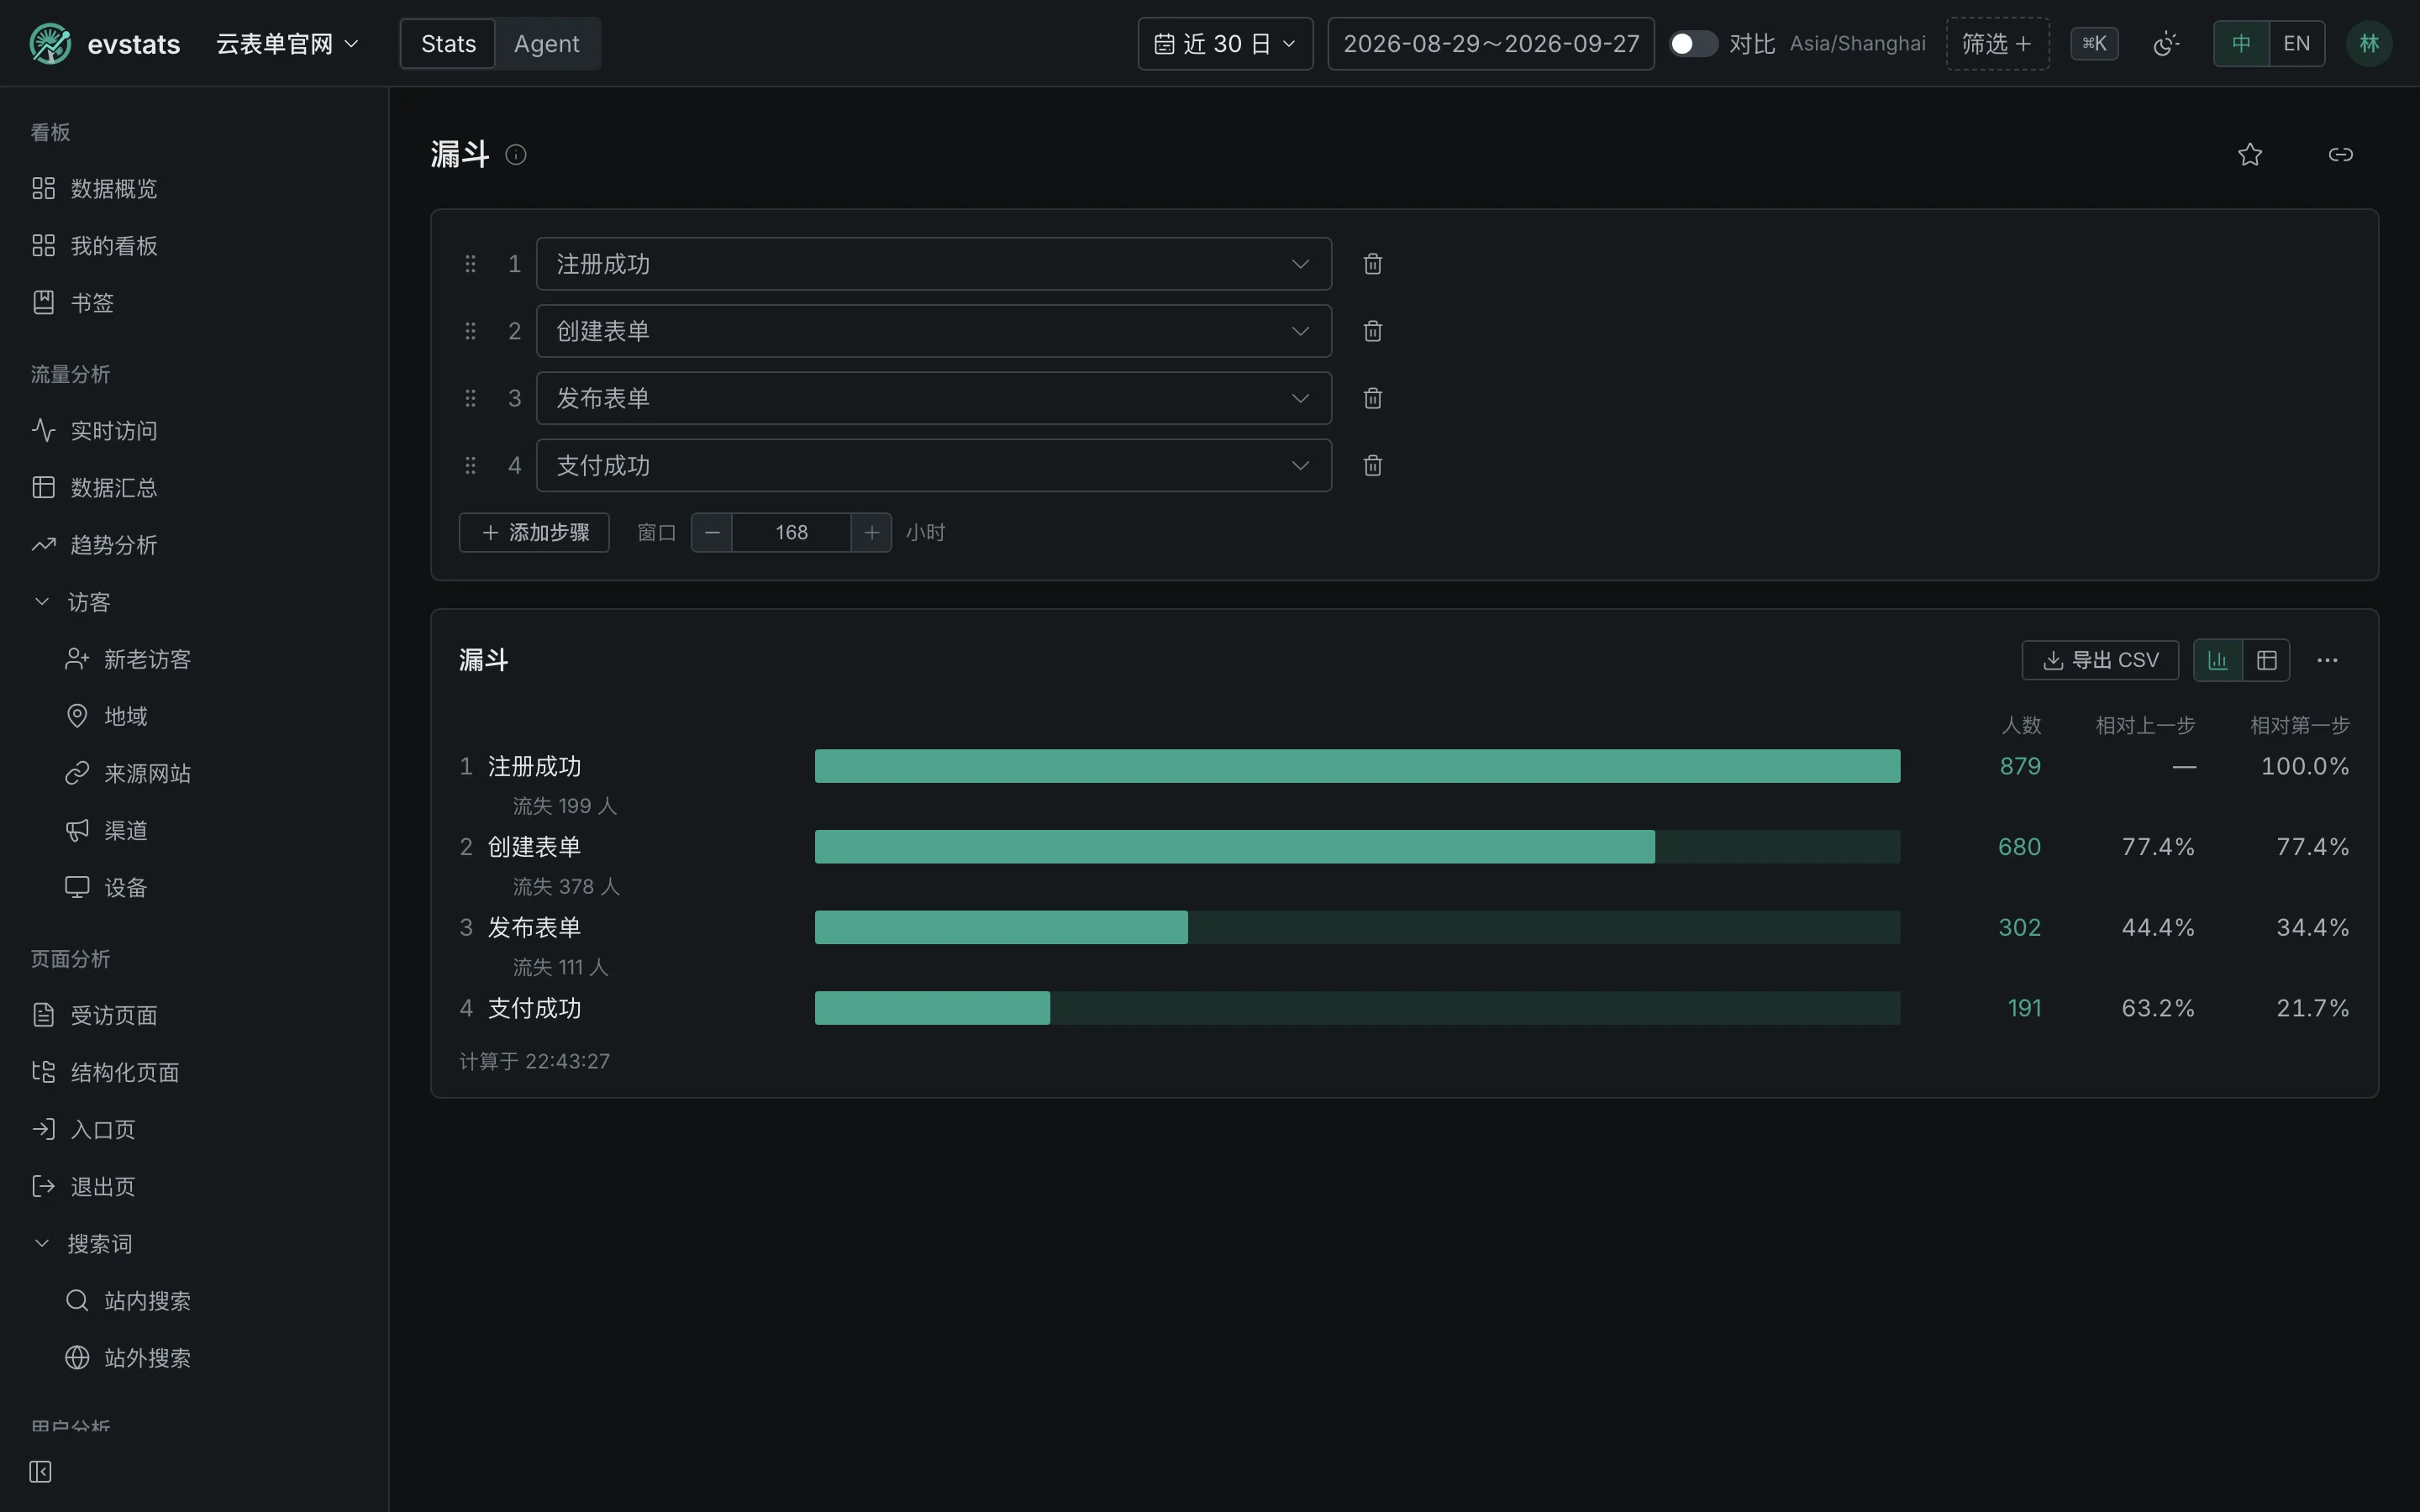
Task: Decrease window hours with minus button
Action: (x=712, y=532)
